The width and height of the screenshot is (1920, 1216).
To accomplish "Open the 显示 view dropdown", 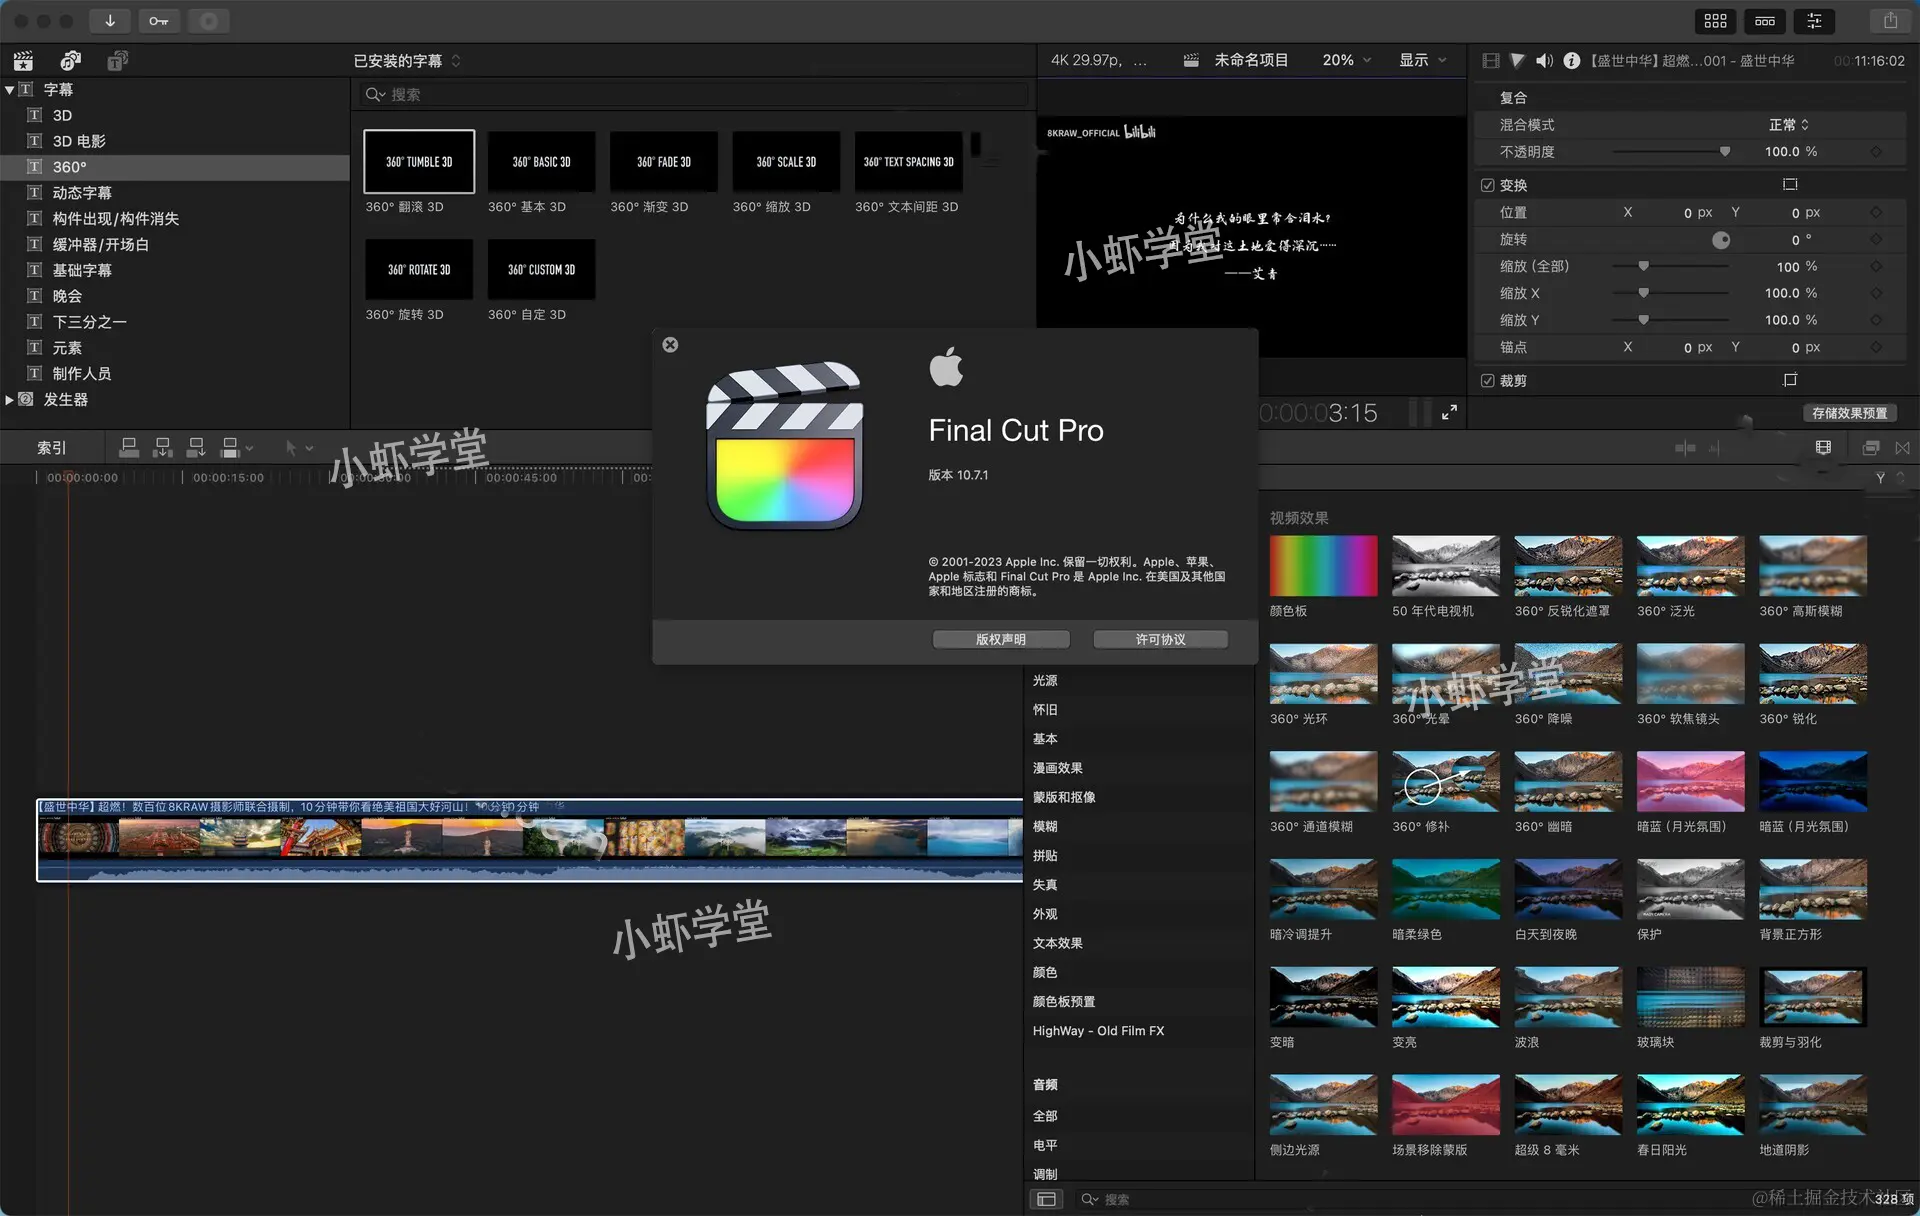I will pos(1422,60).
